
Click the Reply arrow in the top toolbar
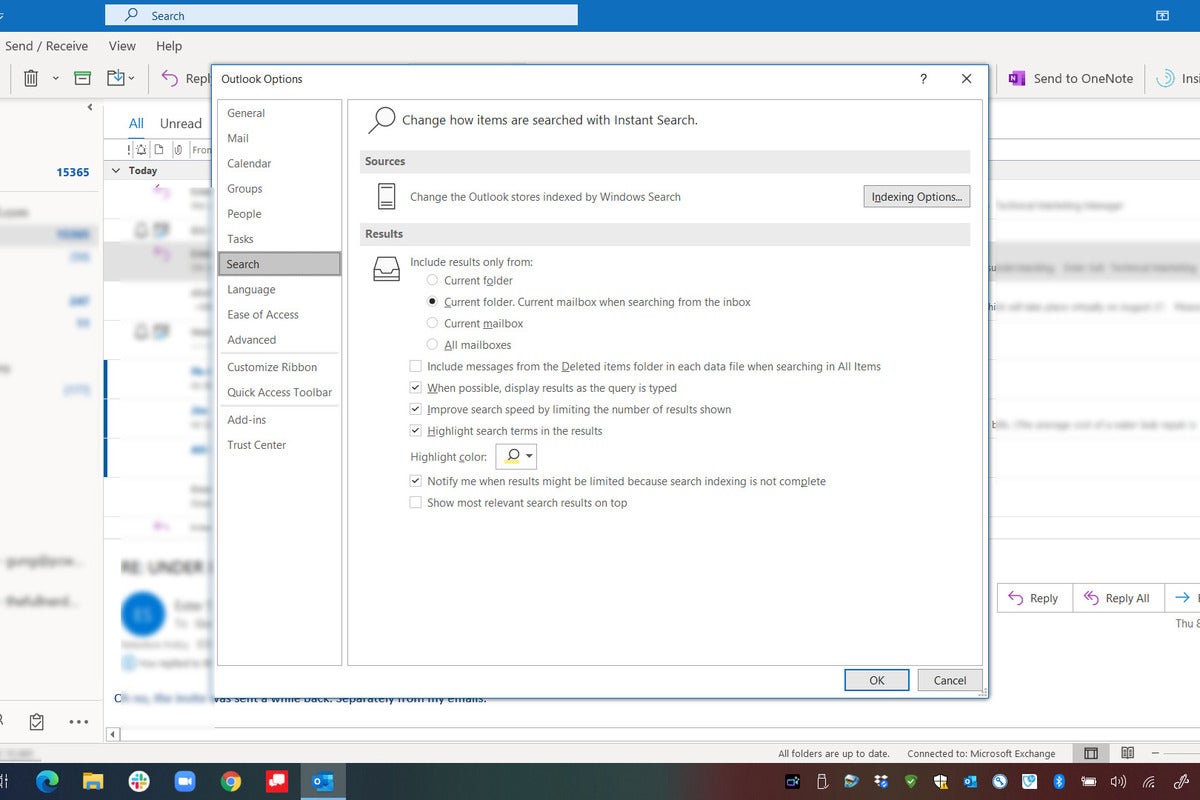tap(170, 78)
